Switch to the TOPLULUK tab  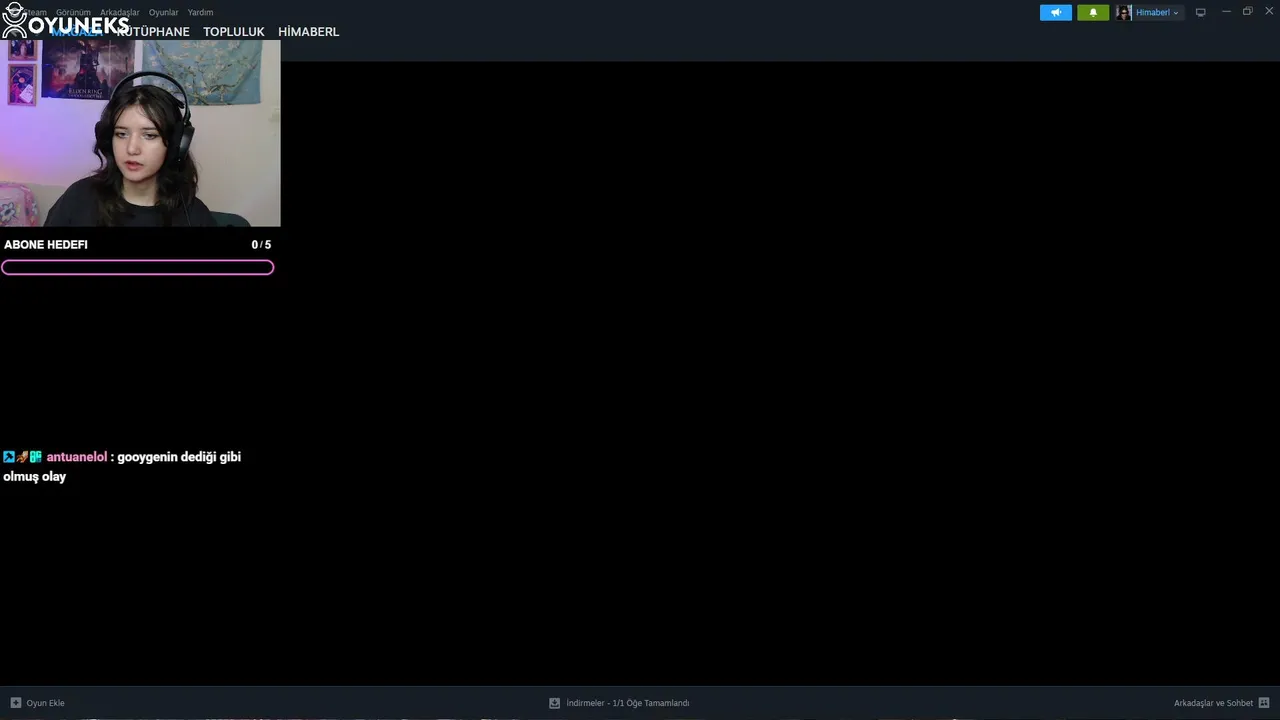(x=234, y=32)
